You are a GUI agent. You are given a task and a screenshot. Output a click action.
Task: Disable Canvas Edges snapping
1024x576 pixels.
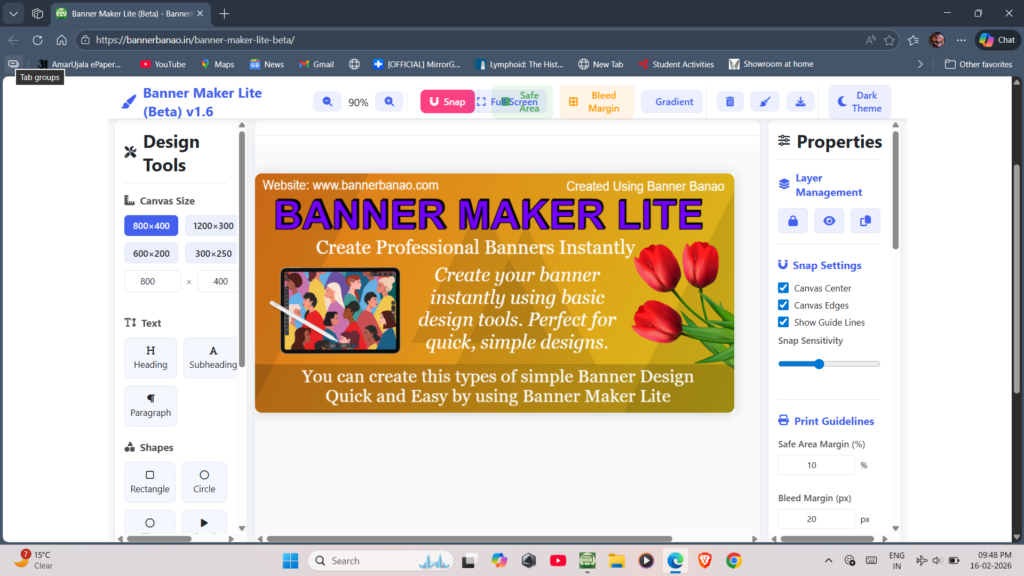pos(784,305)
